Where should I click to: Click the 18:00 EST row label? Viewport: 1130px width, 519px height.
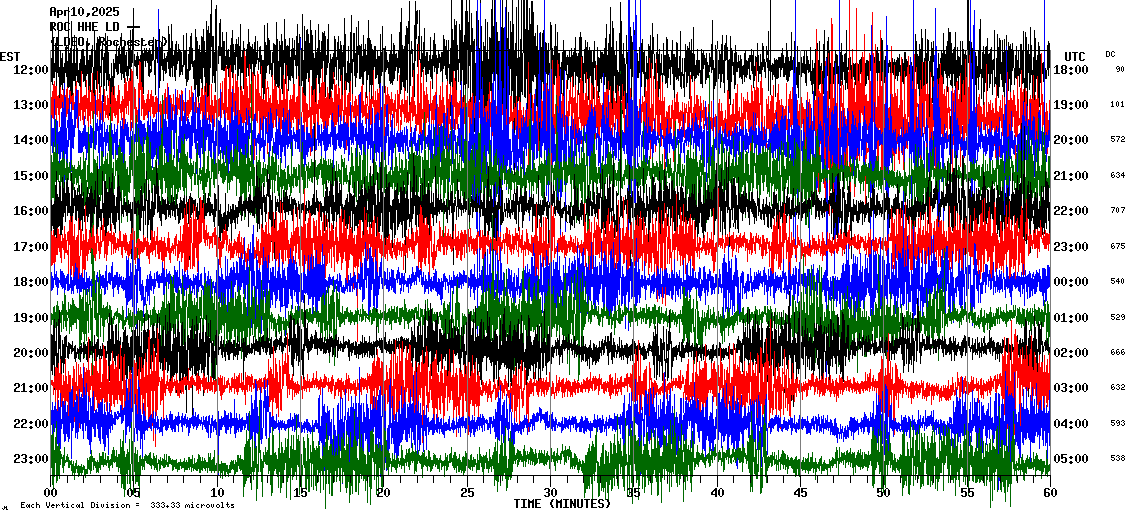click(x=32, y=282)
